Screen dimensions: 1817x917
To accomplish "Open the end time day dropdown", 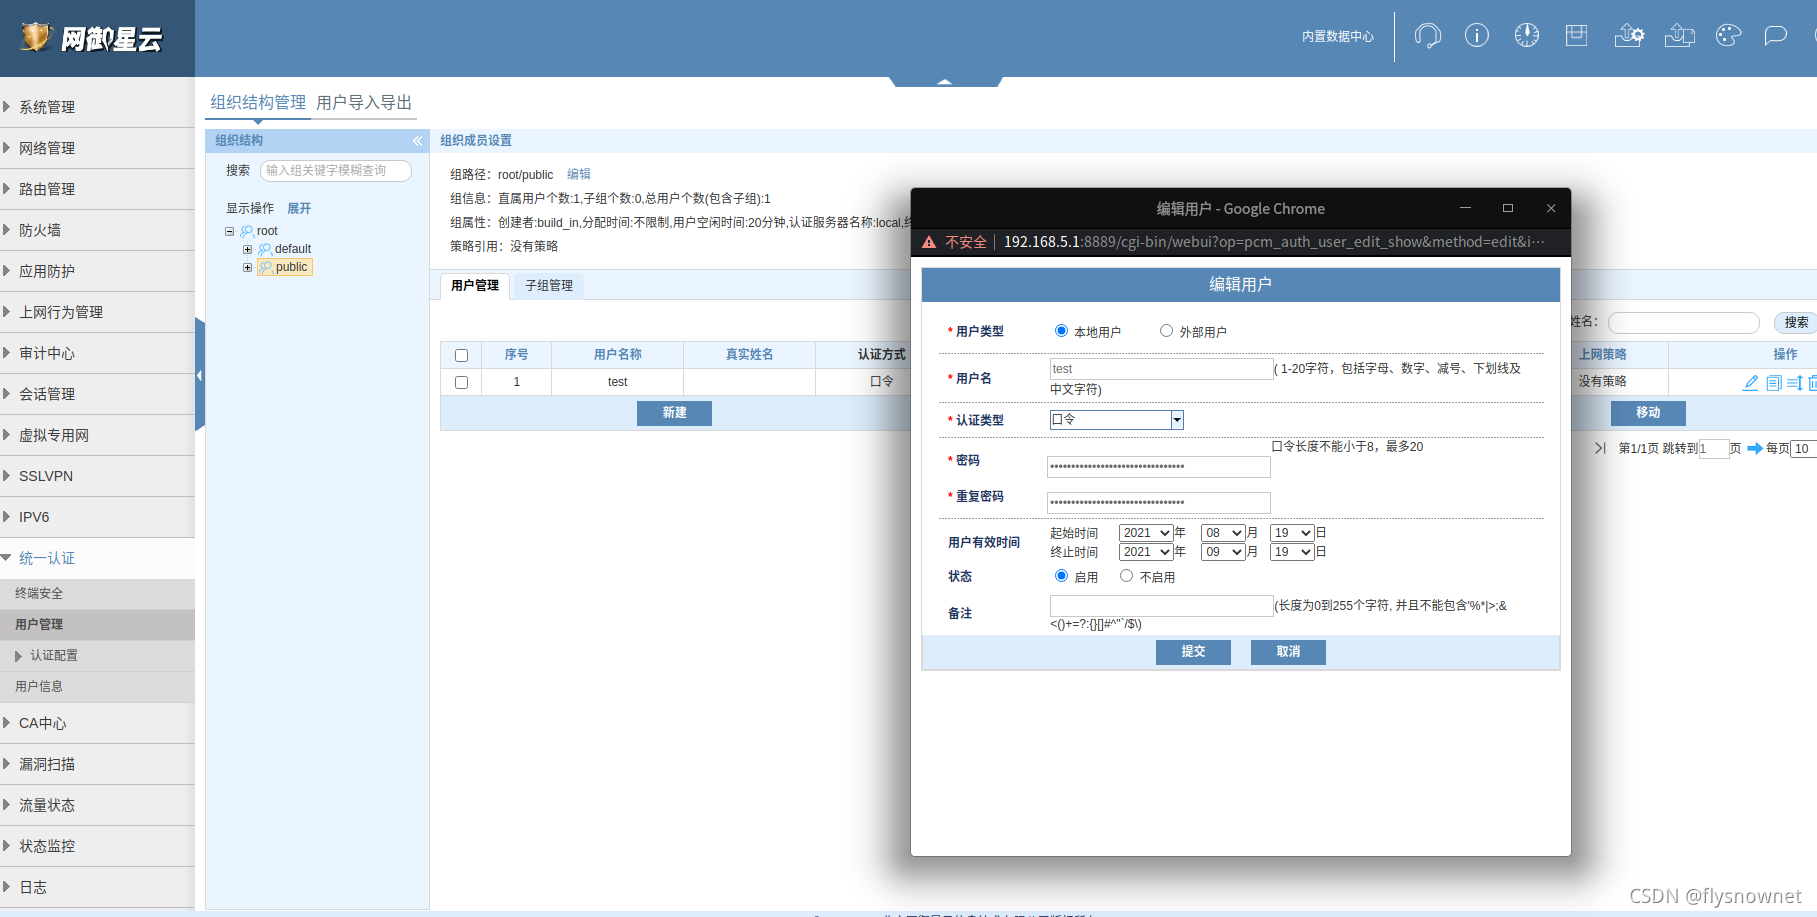I will pos(1292,552).
